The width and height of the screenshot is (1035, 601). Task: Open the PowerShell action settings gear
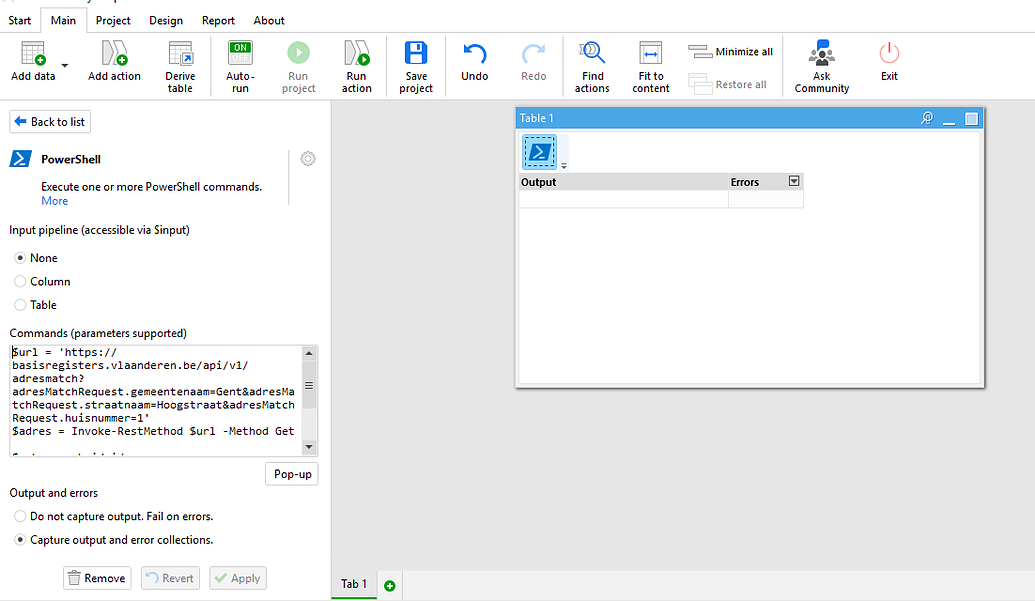308,158
